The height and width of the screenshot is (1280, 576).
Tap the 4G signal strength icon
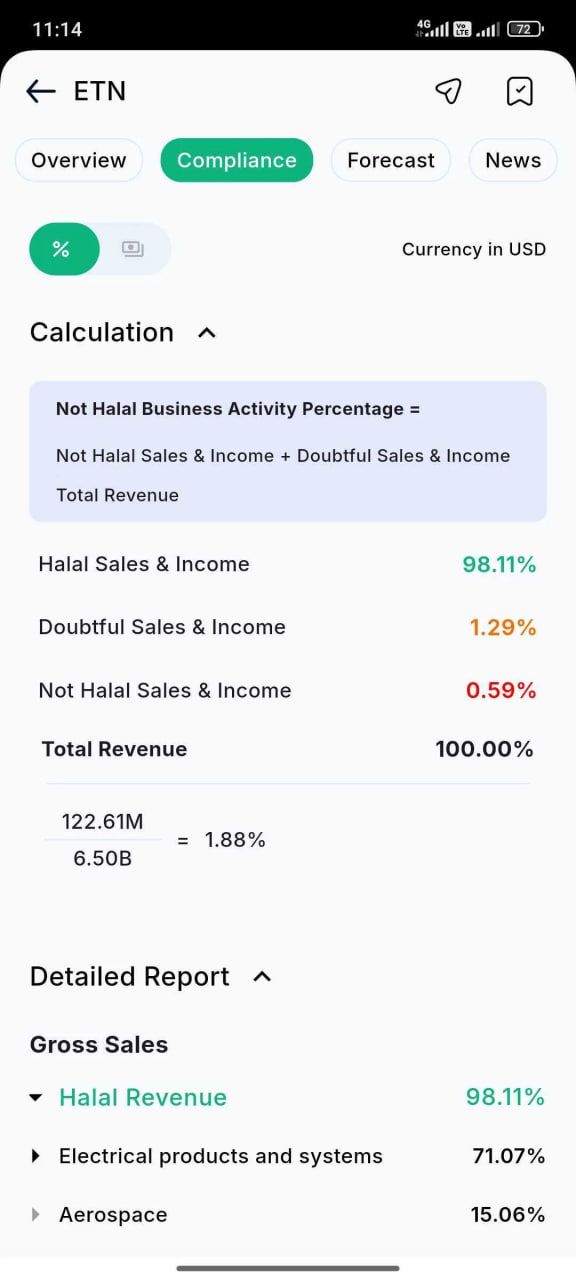coord(432,29)
